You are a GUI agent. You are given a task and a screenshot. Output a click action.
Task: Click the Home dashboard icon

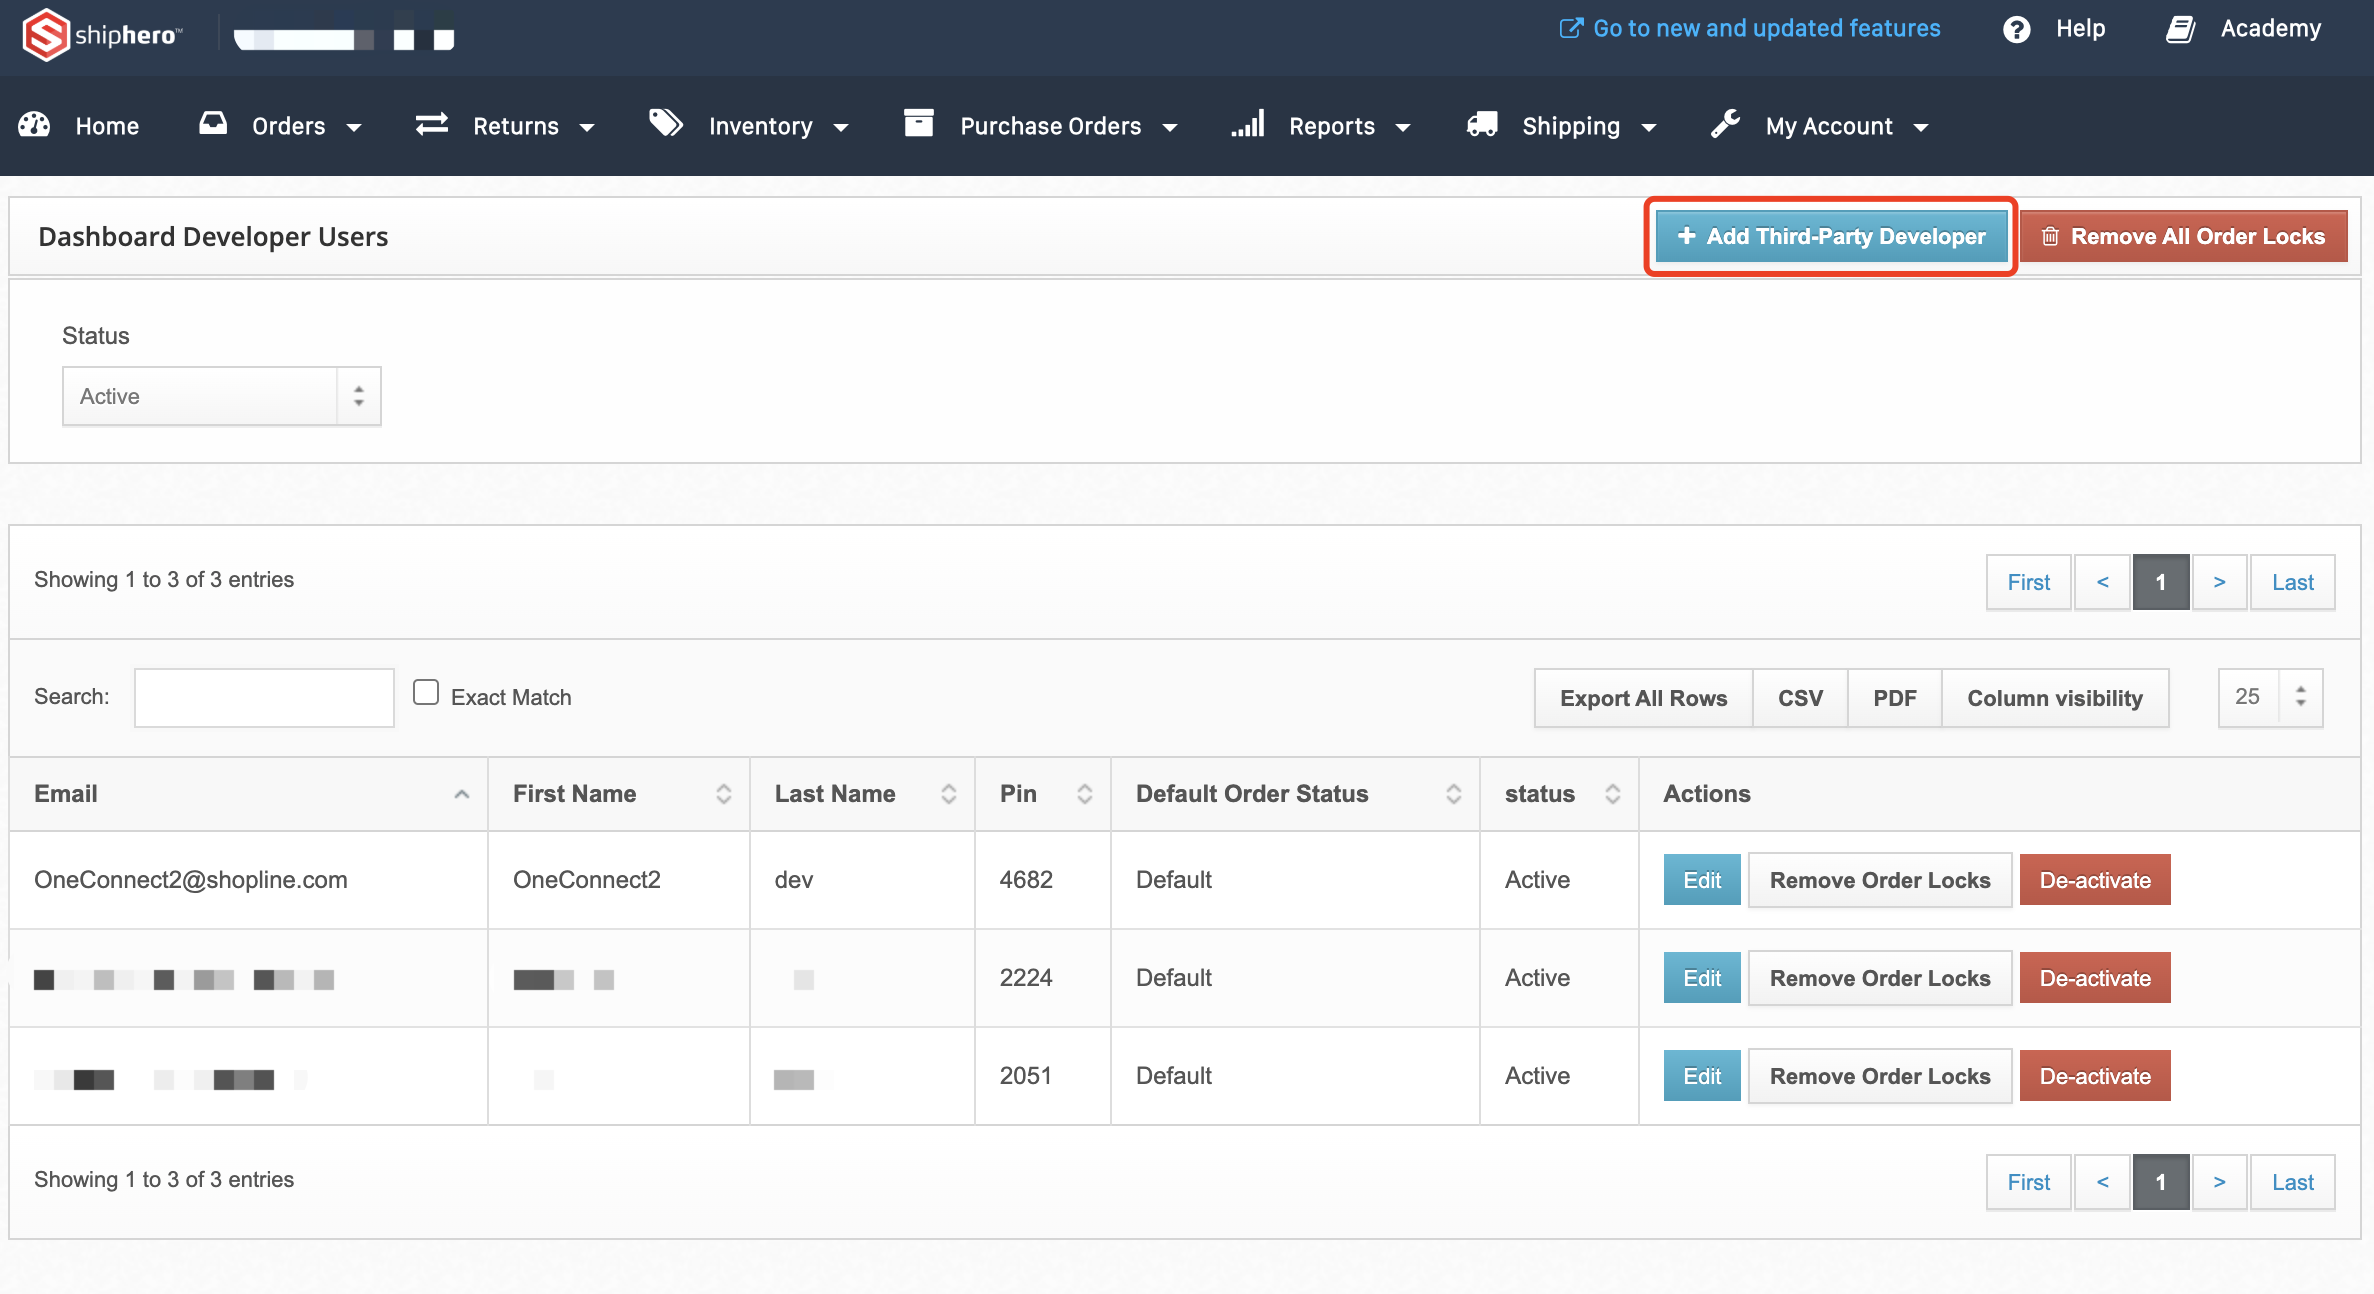pos(35,125)
